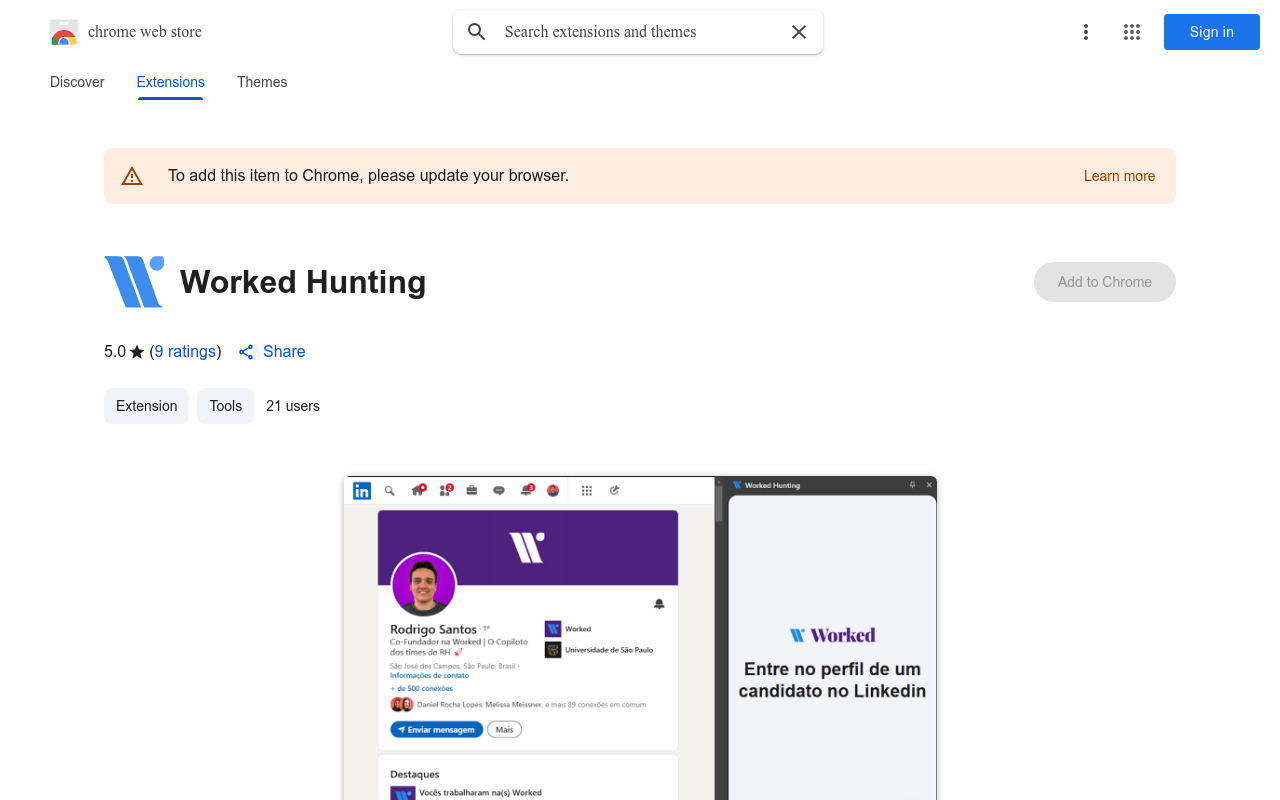The height and width of the screenshot is (800, 1280).
Task: Open the Learn more link
Action: click(x=1119, y=176)
